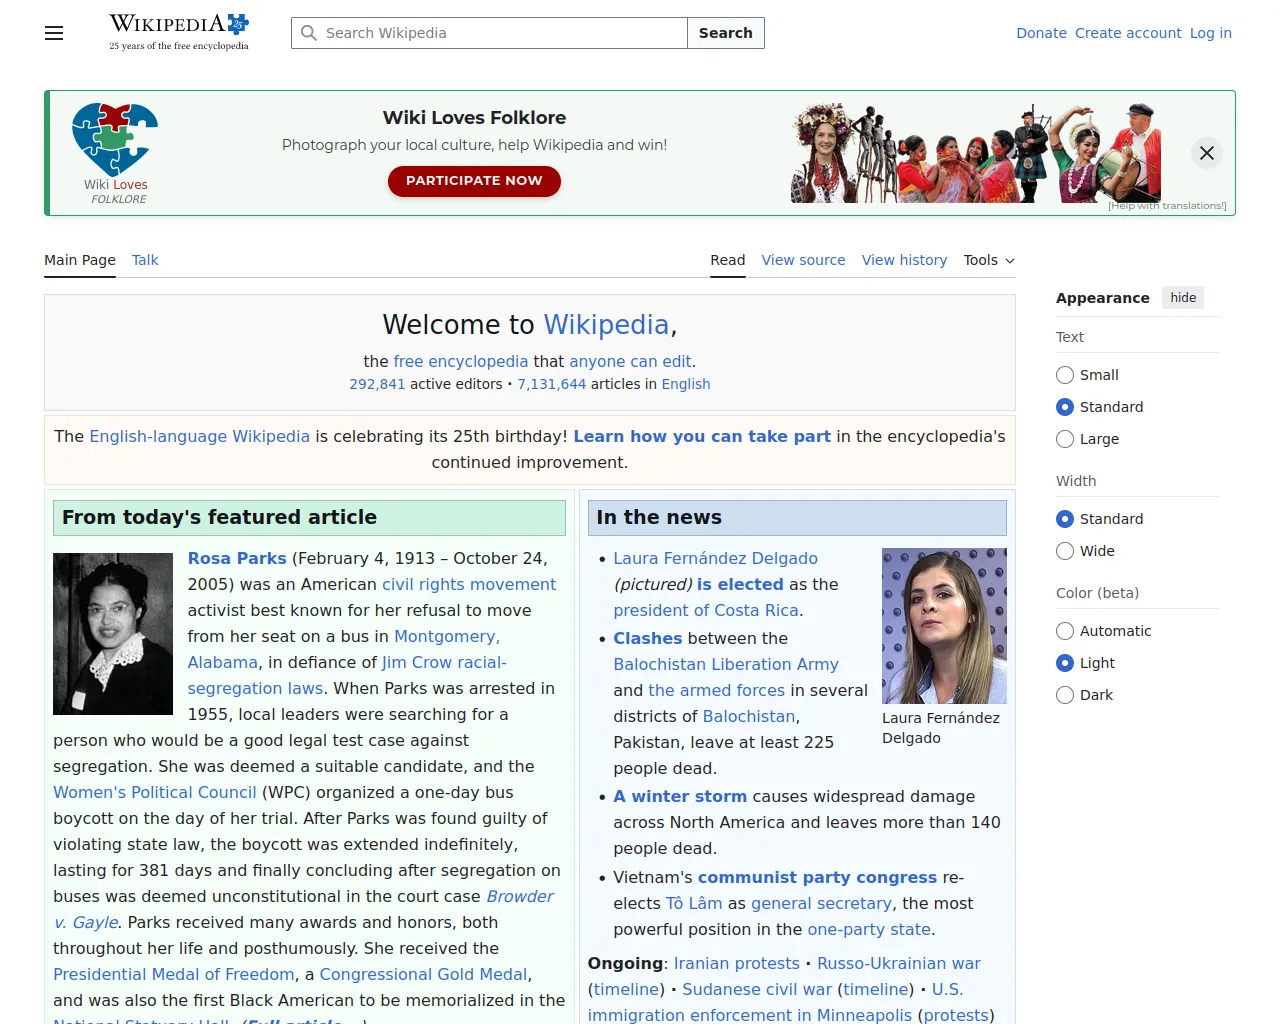
Task: Open the Clashes news link
Action: click(647, 638)
